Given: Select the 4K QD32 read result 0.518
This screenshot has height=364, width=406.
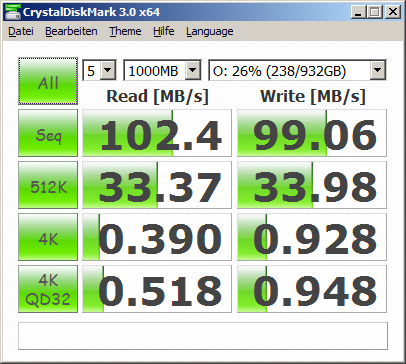Looking at the screenshot, I should click(x=157, y=289).
